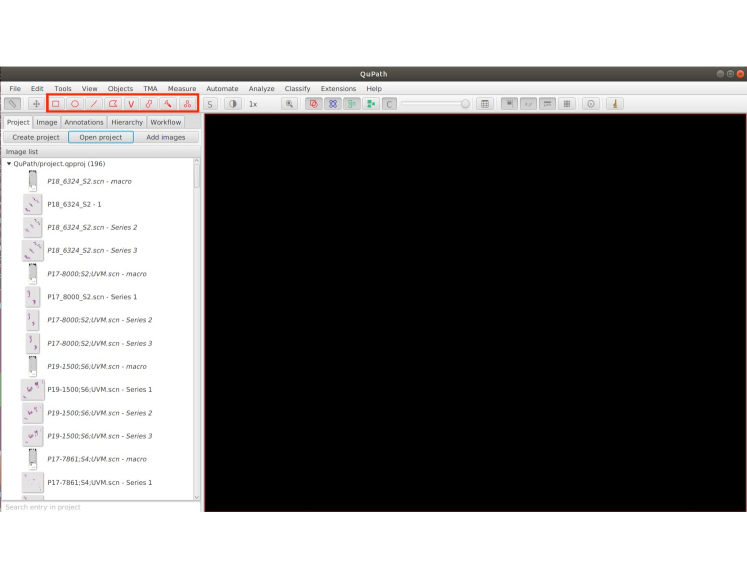The width and height of the screenshot is (747, 578).
Task: Open the Measure menu
Action: click(182, 89)
